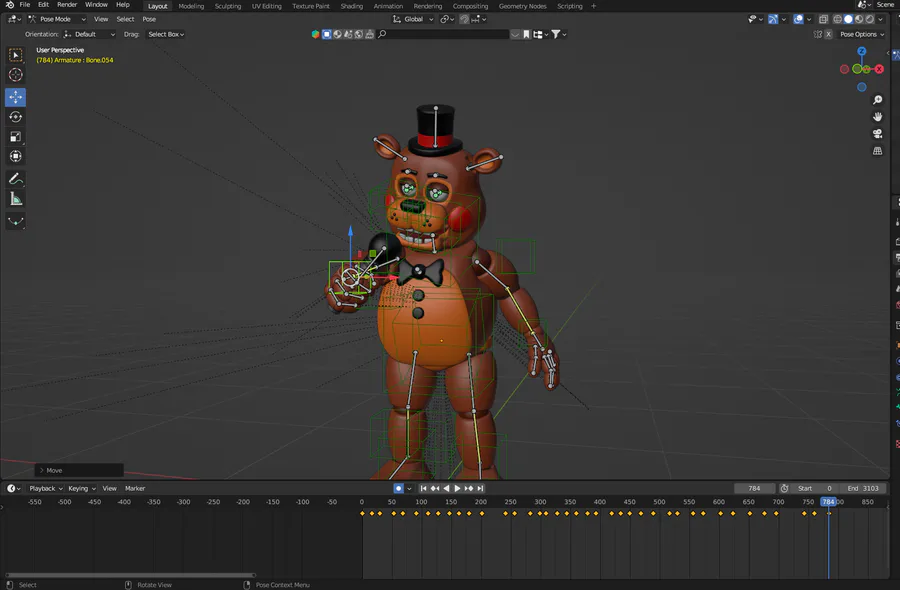The height and width of the screenshot is (590, 900).
Task: Click the timeline horizontal scrollbar
Action: click(x=130, y=575)
